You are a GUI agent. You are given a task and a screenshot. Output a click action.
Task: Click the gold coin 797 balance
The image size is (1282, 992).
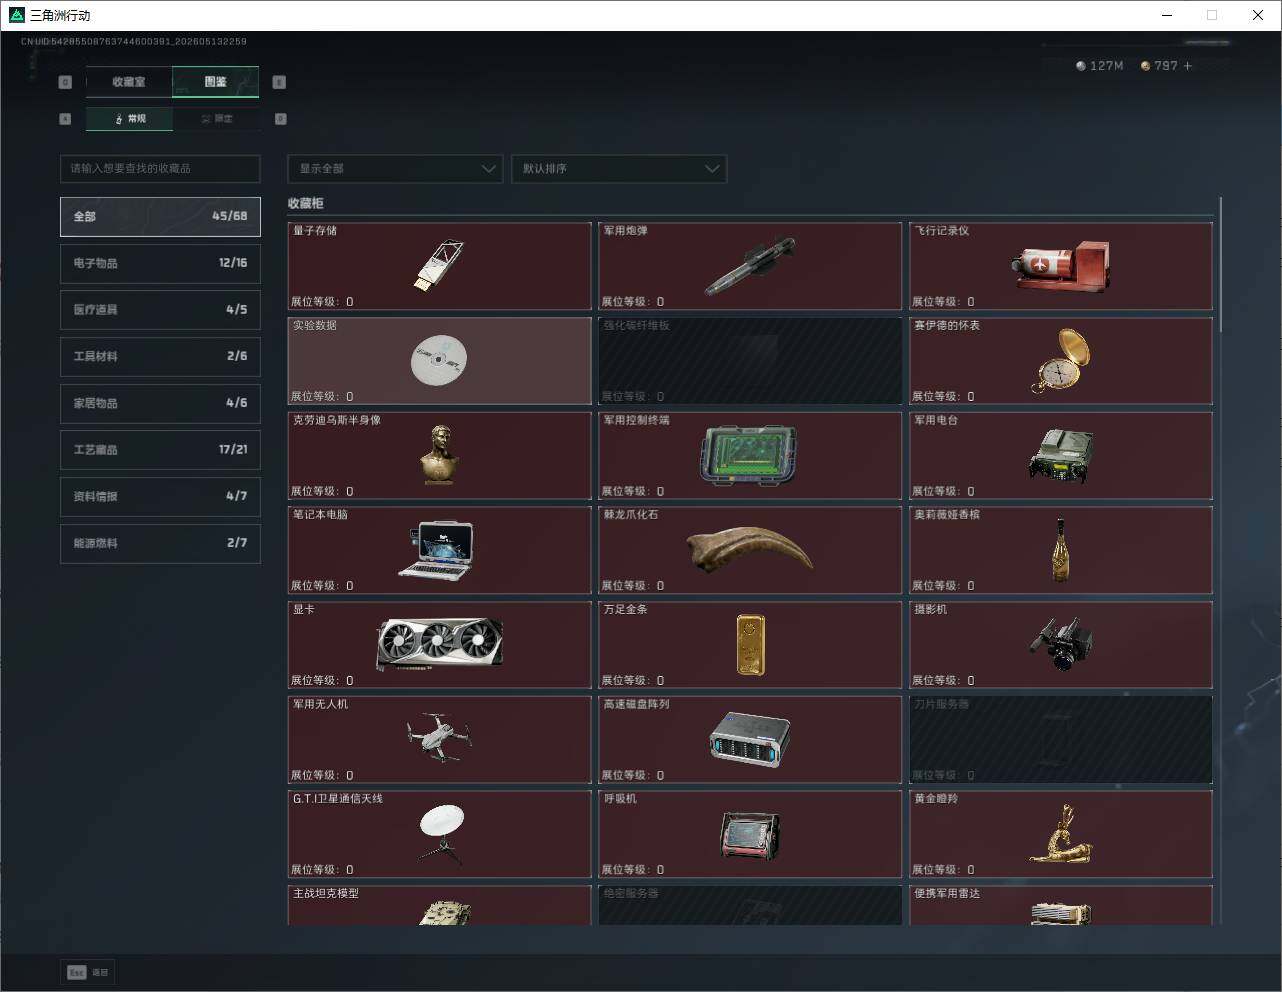coord(1160,66)
